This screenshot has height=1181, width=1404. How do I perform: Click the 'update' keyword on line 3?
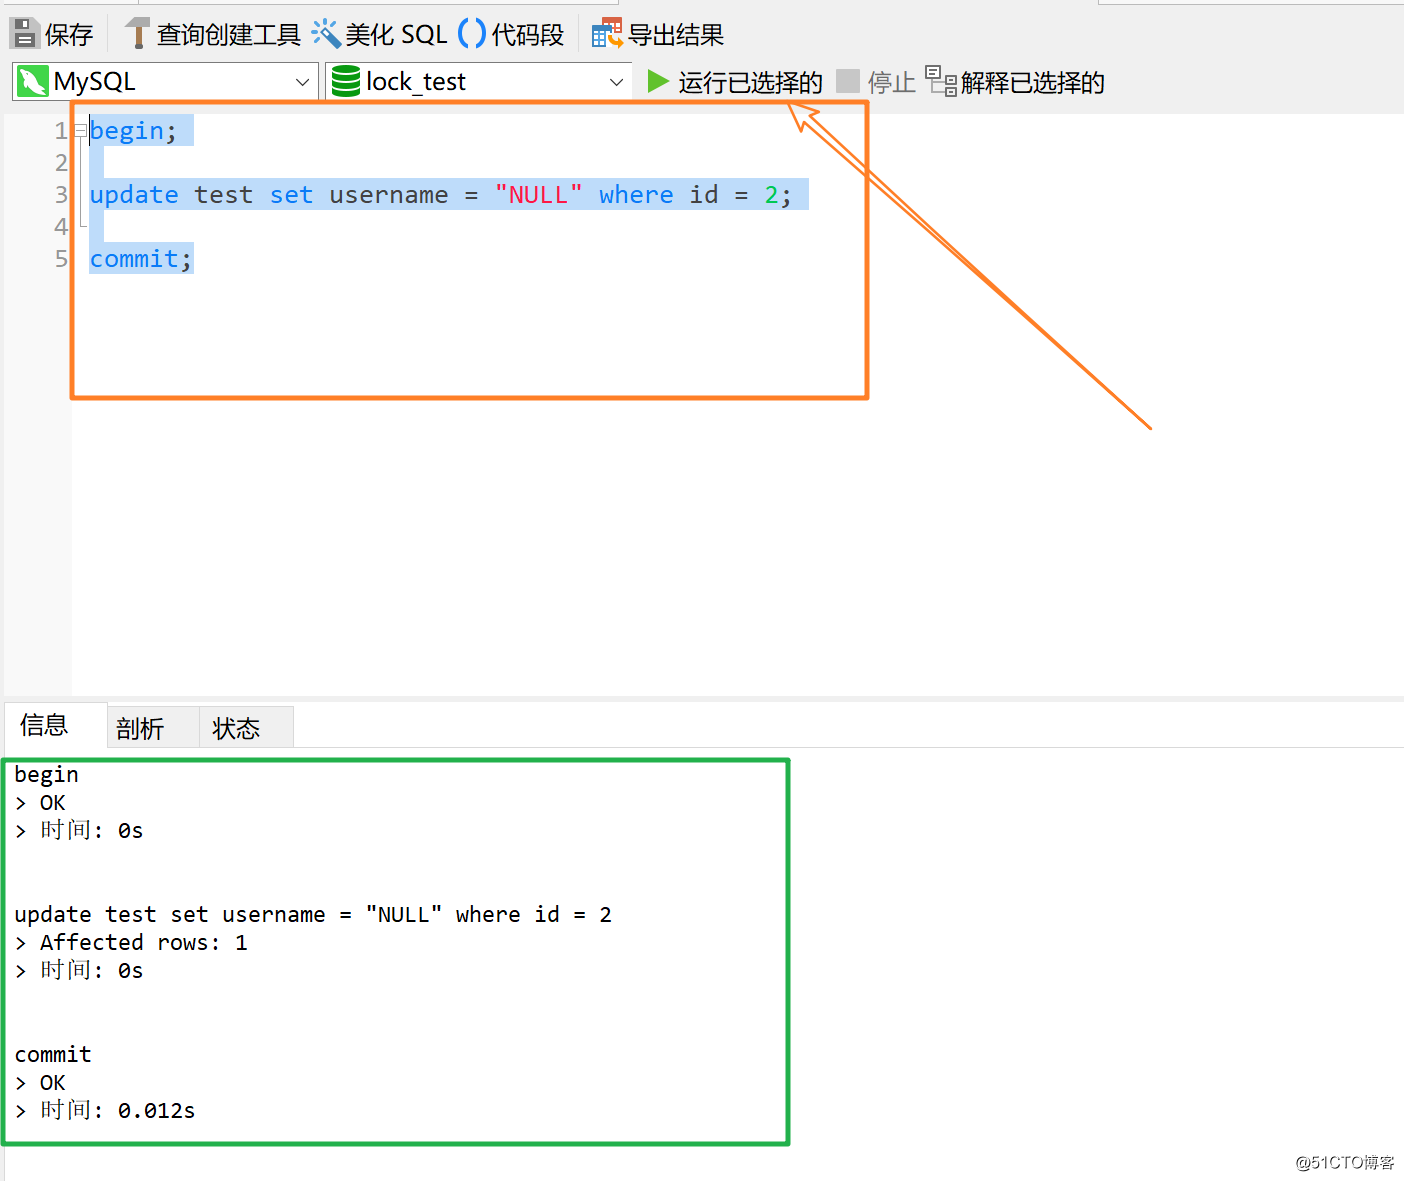coord(134,195)
